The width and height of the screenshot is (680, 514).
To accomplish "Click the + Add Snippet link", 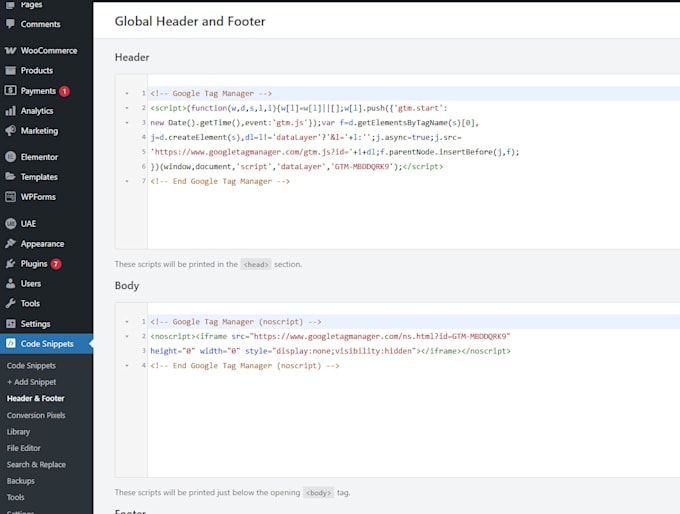I will pyautogui.click(x=32, y=382).
